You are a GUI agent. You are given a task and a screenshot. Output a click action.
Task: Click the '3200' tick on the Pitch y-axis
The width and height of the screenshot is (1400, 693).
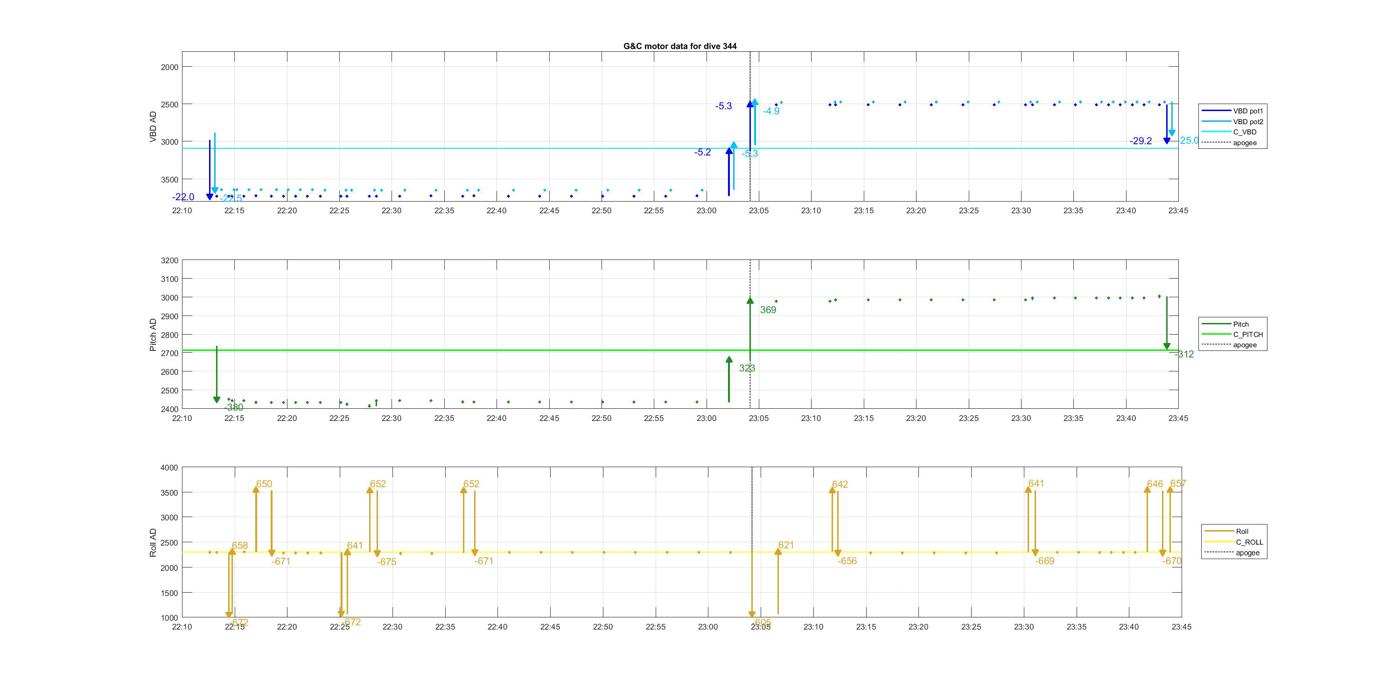pyautogui.click(x=170, y=261)
